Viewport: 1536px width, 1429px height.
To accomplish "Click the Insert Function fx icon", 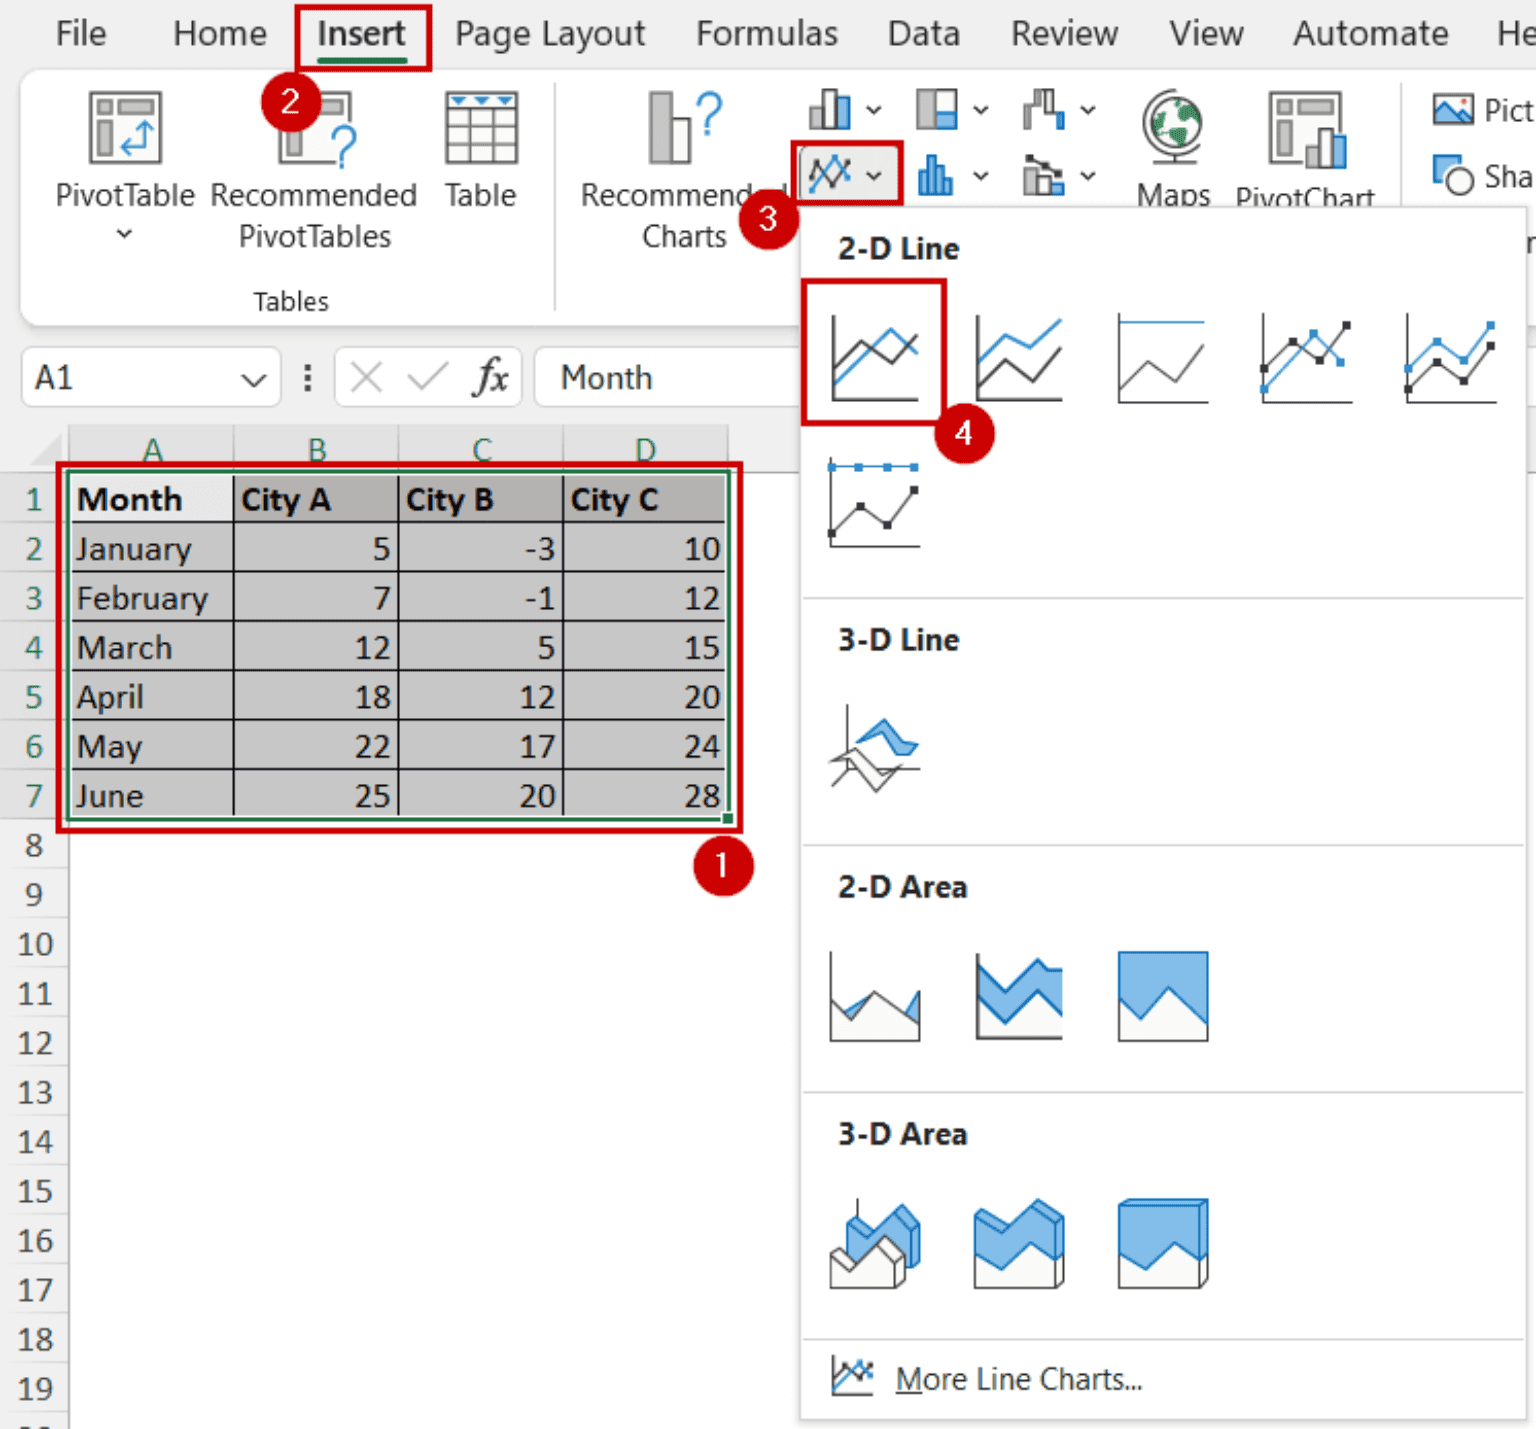I will click(x=489, y=377).
